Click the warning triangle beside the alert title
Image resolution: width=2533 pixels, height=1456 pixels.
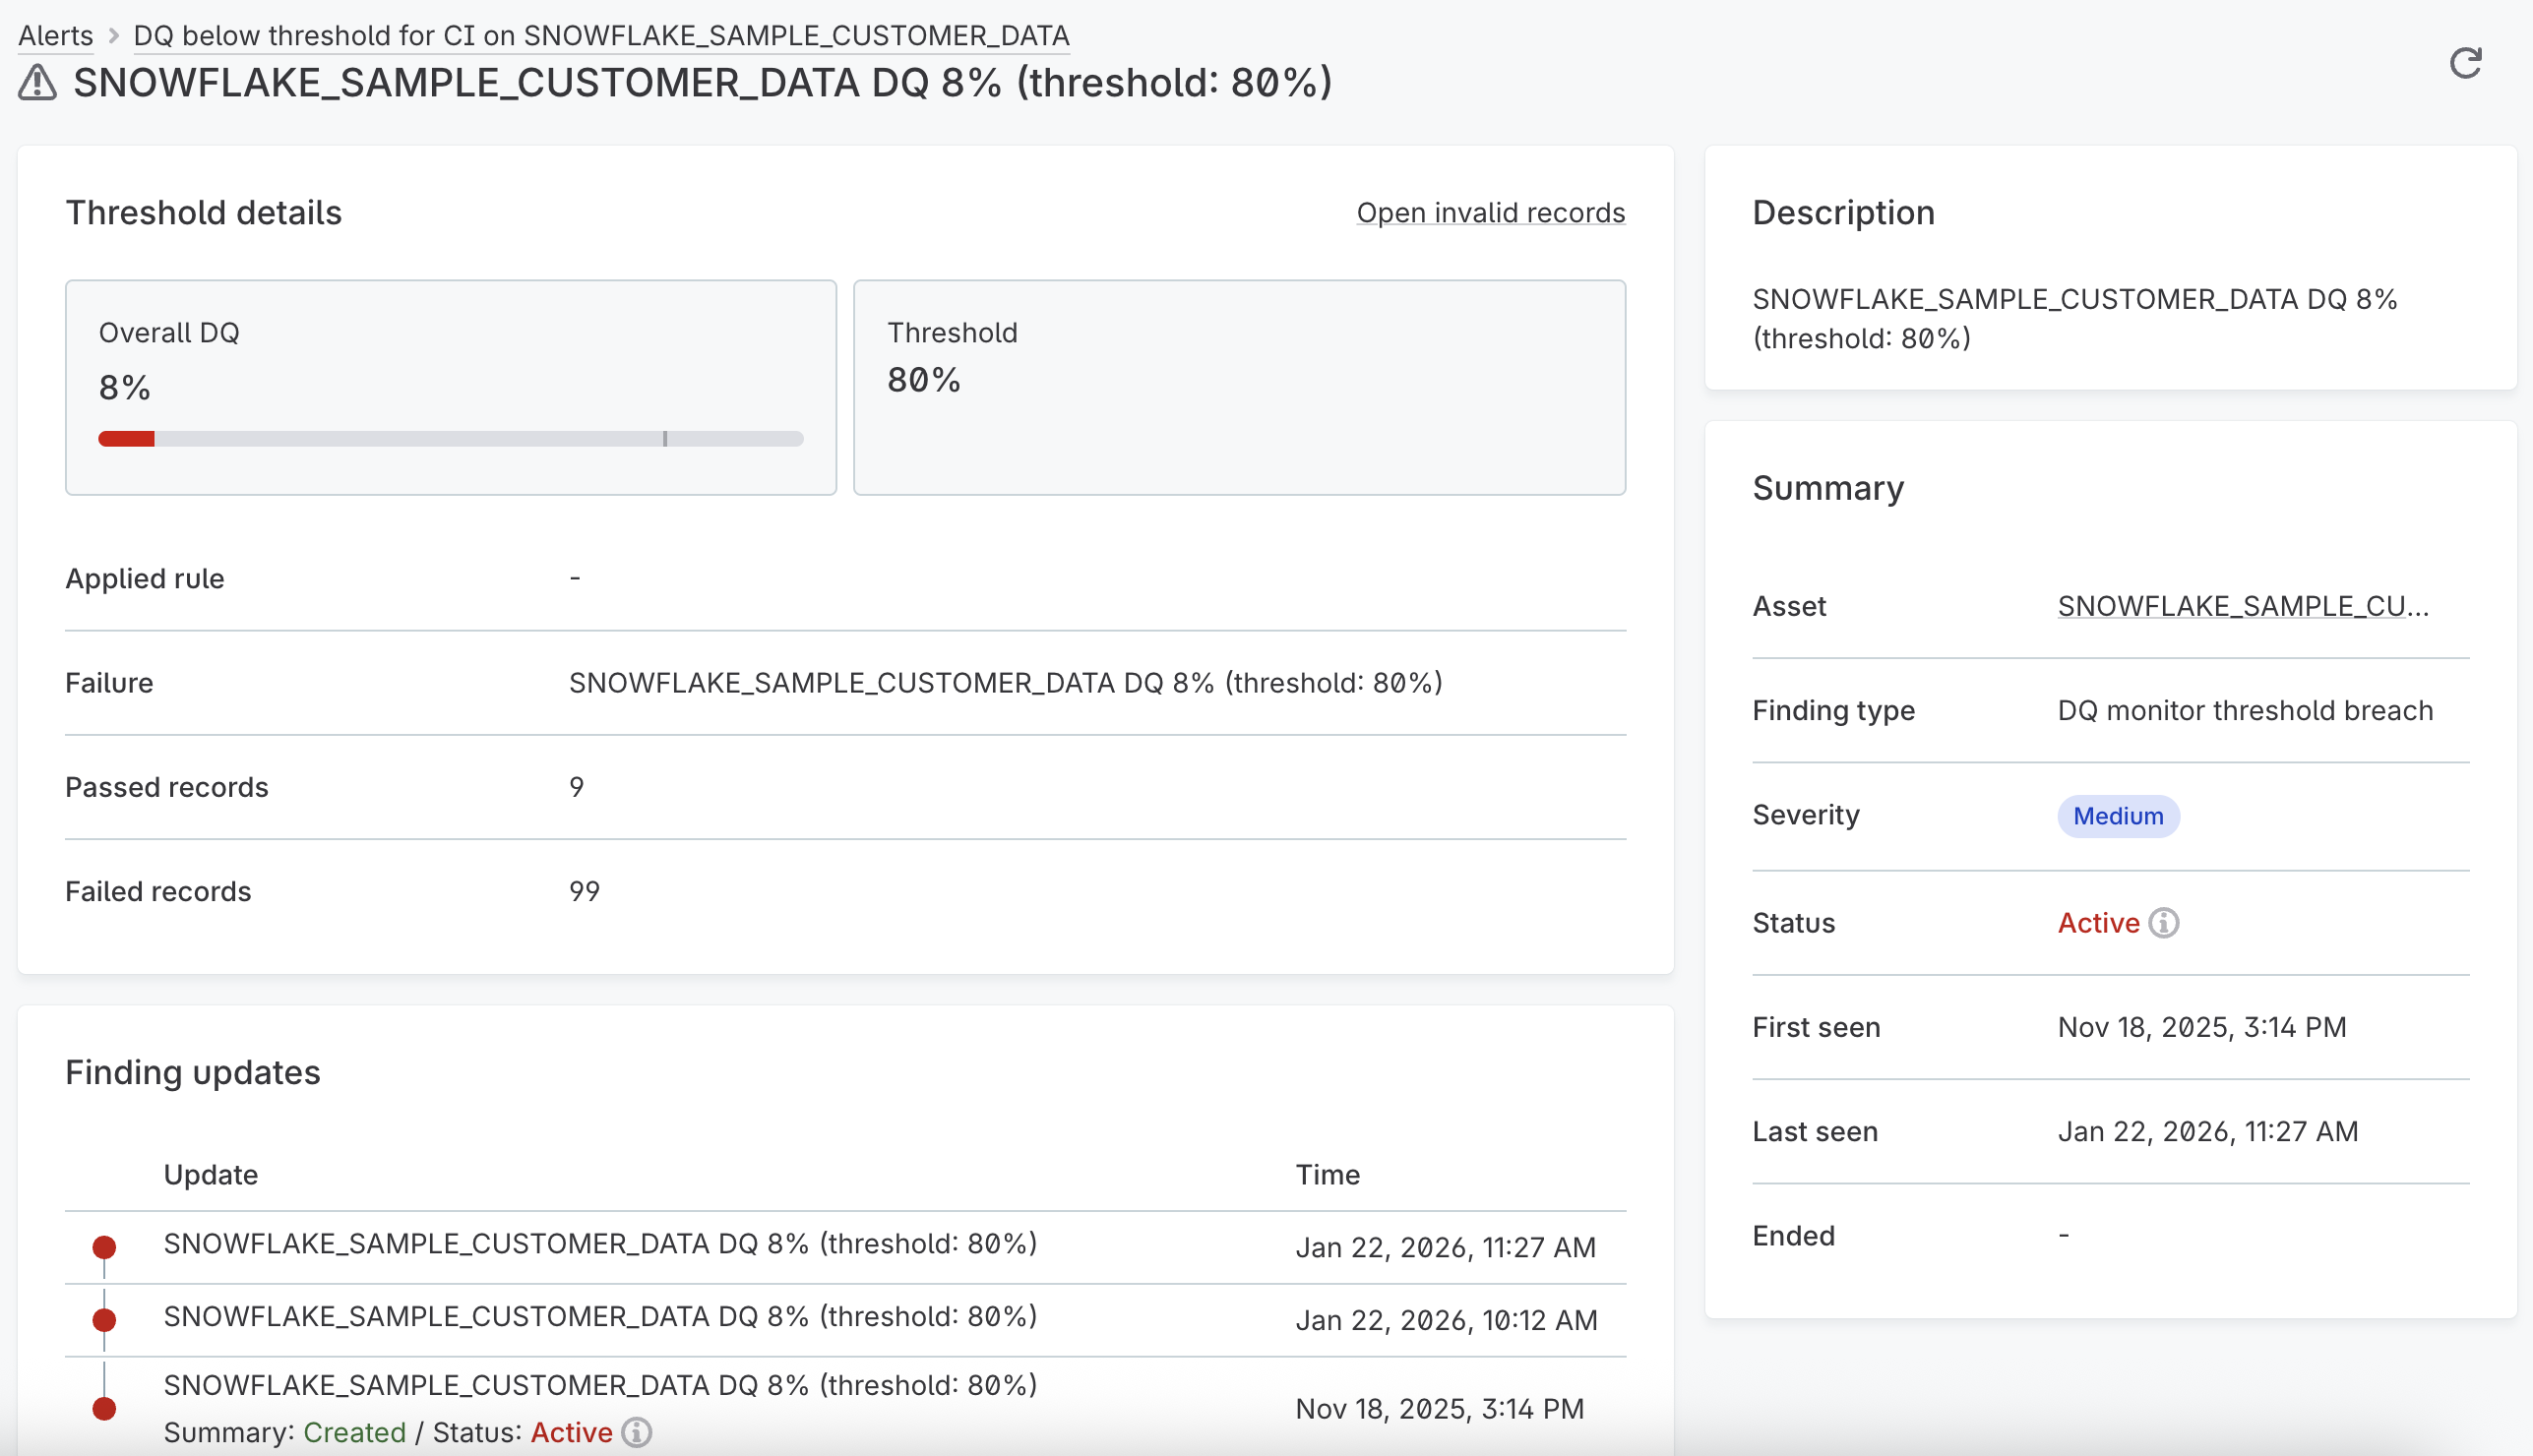click(36, 83)
